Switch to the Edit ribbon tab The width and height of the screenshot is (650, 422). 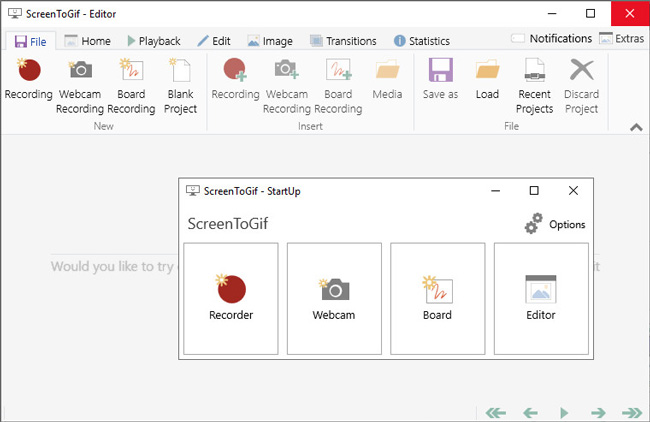pyautogui.click(x=214, y=41)
